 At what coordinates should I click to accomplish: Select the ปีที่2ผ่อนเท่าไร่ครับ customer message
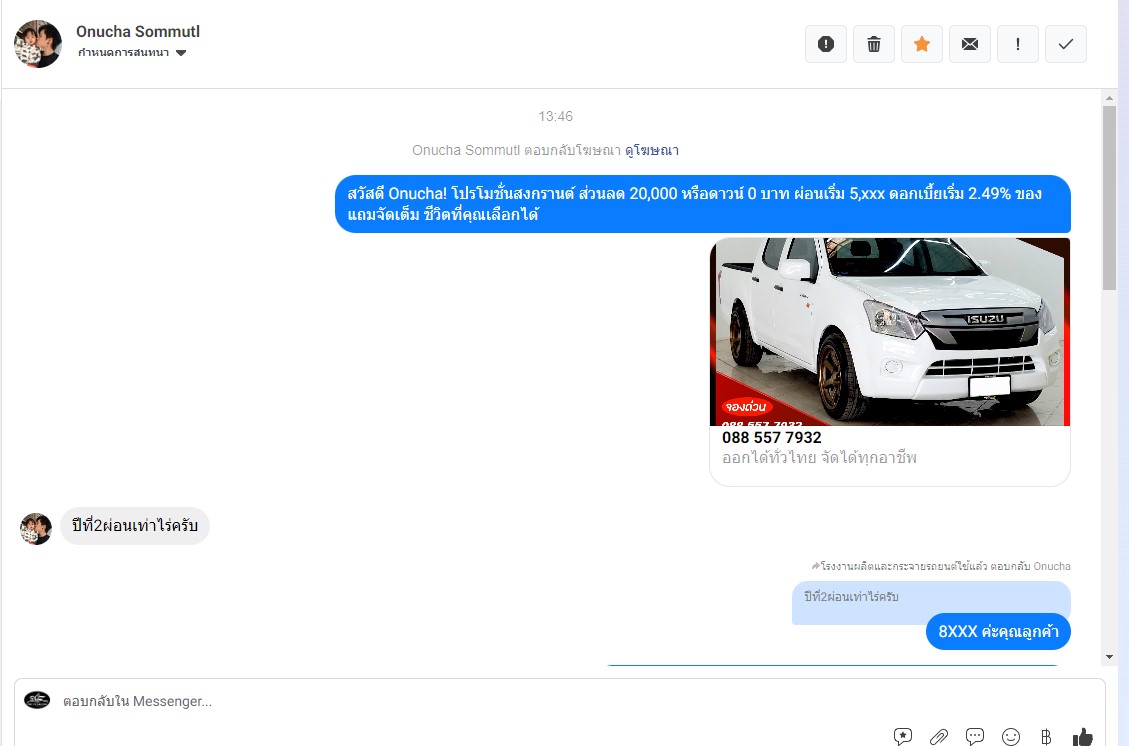pyautogui.click(x=135, y=526)
